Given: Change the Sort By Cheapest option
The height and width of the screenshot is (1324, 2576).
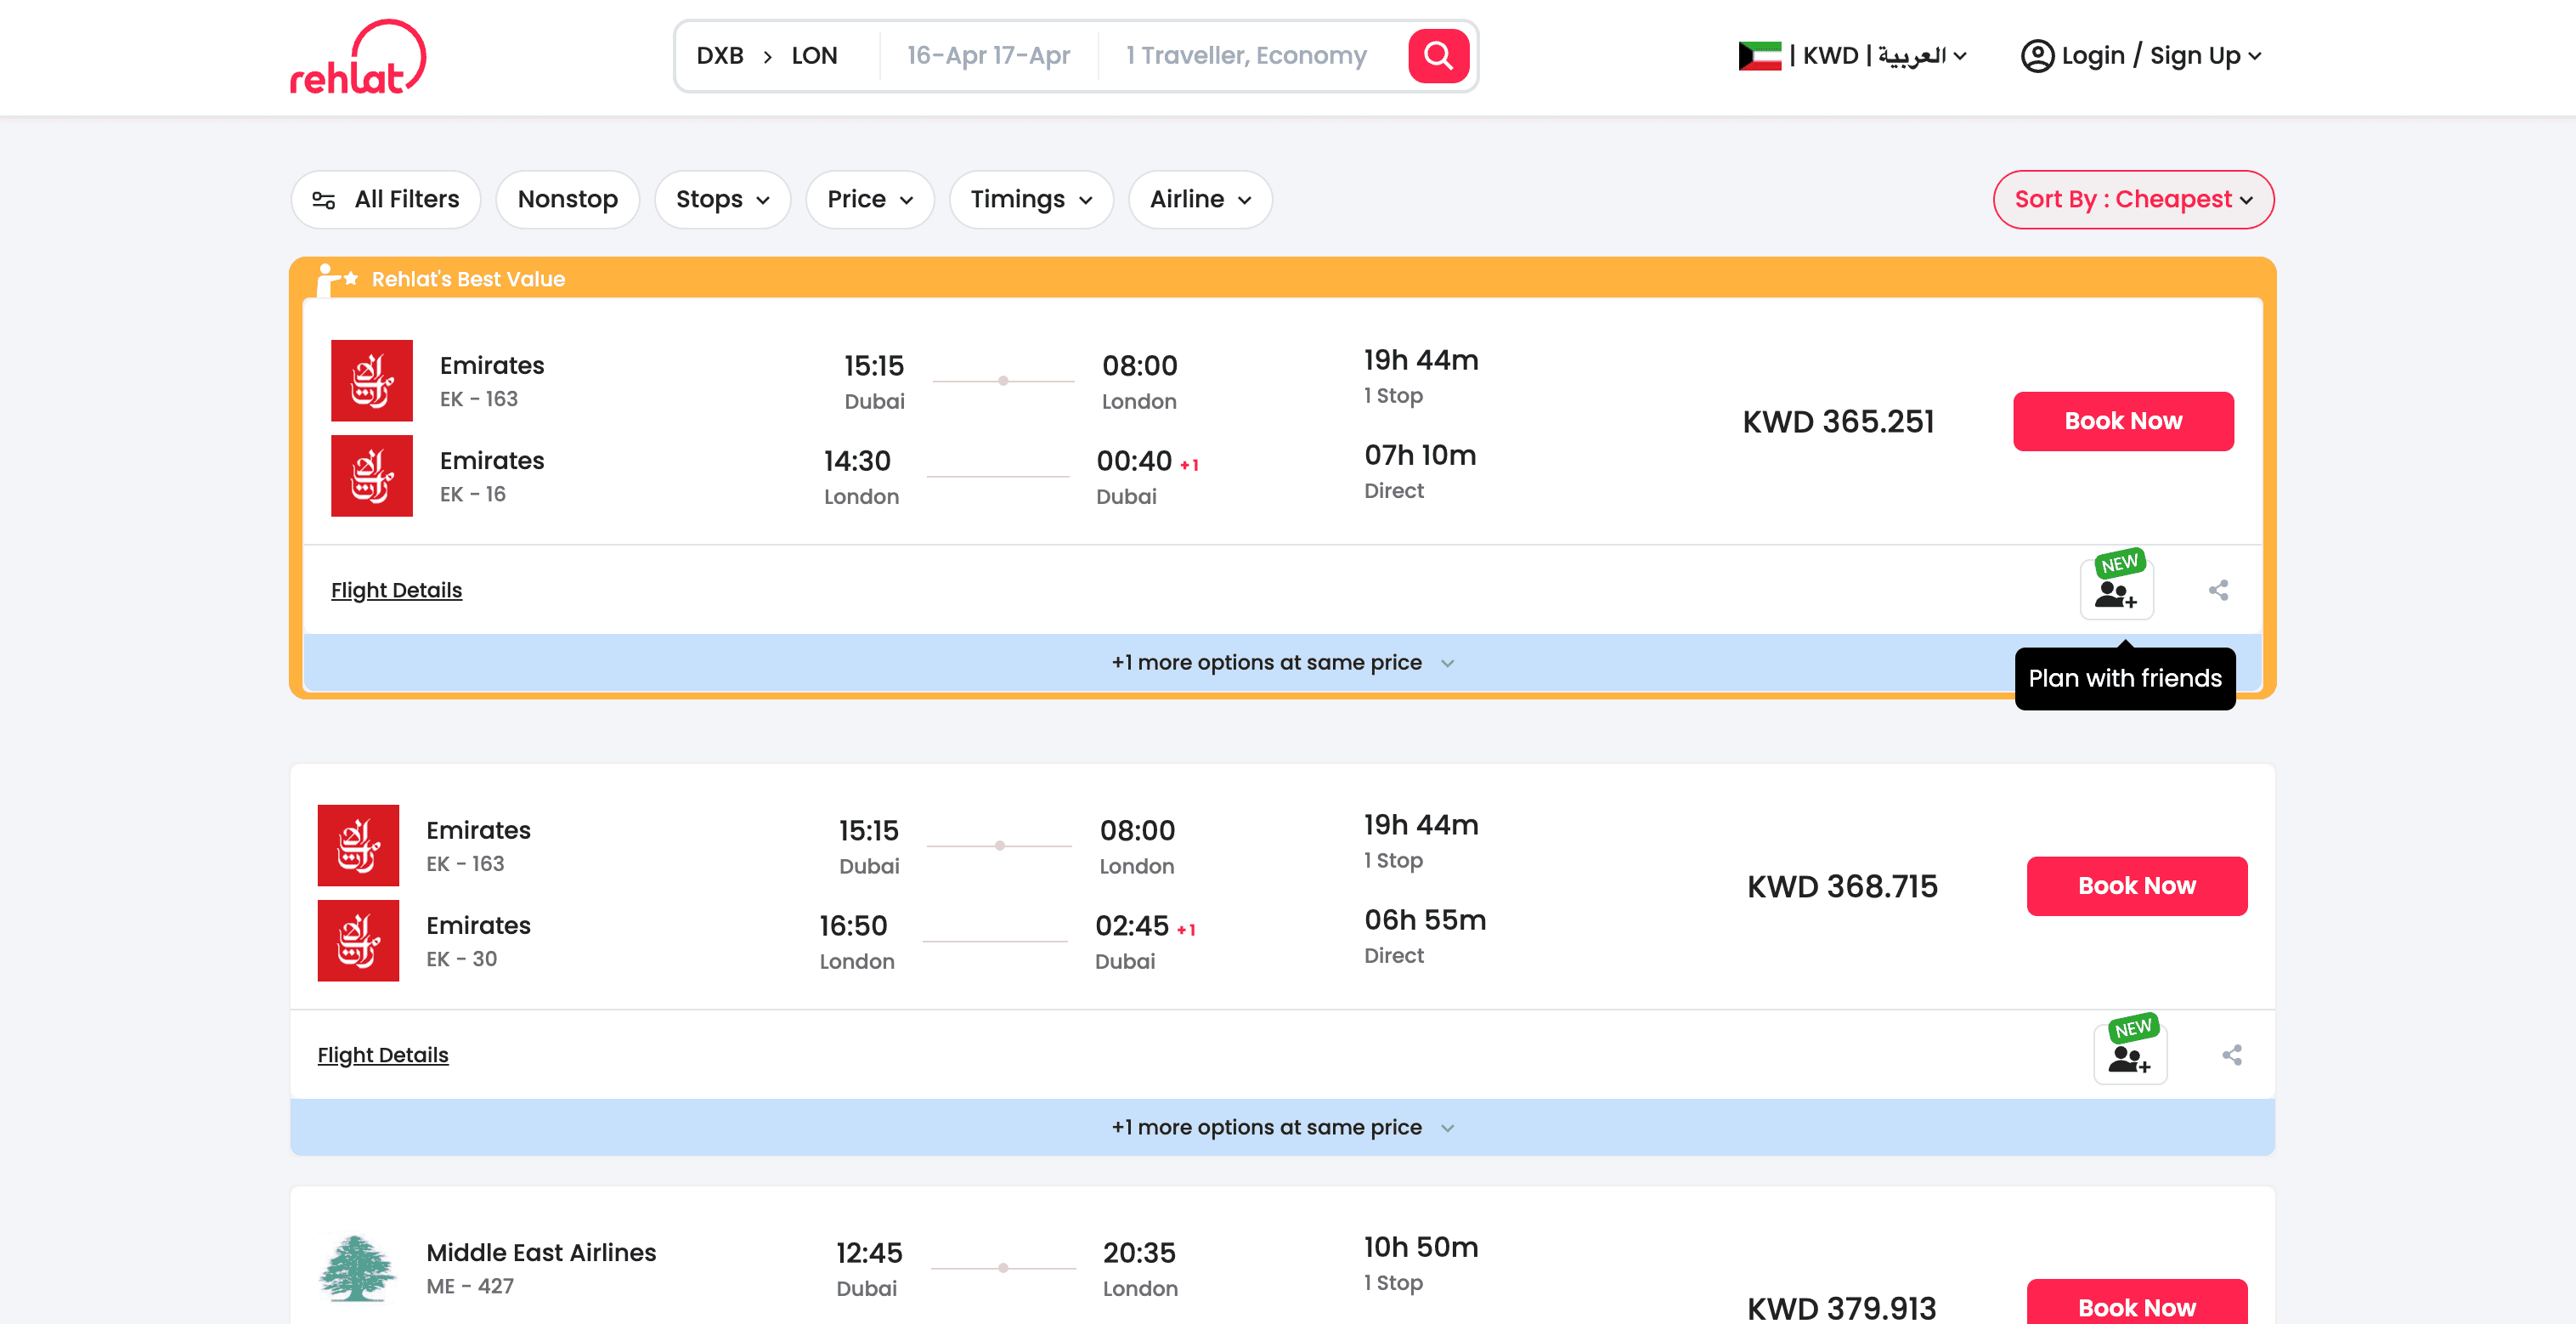Looking at the screenshot, I should pos(2132,199).
